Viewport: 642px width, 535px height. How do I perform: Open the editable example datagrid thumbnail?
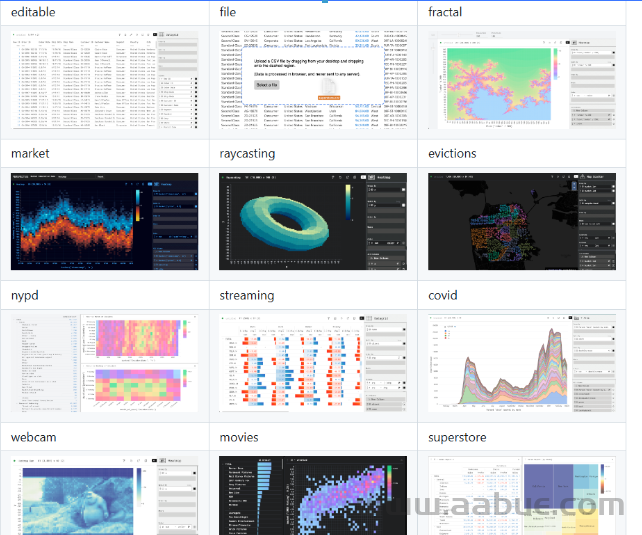tap(104, 78)
